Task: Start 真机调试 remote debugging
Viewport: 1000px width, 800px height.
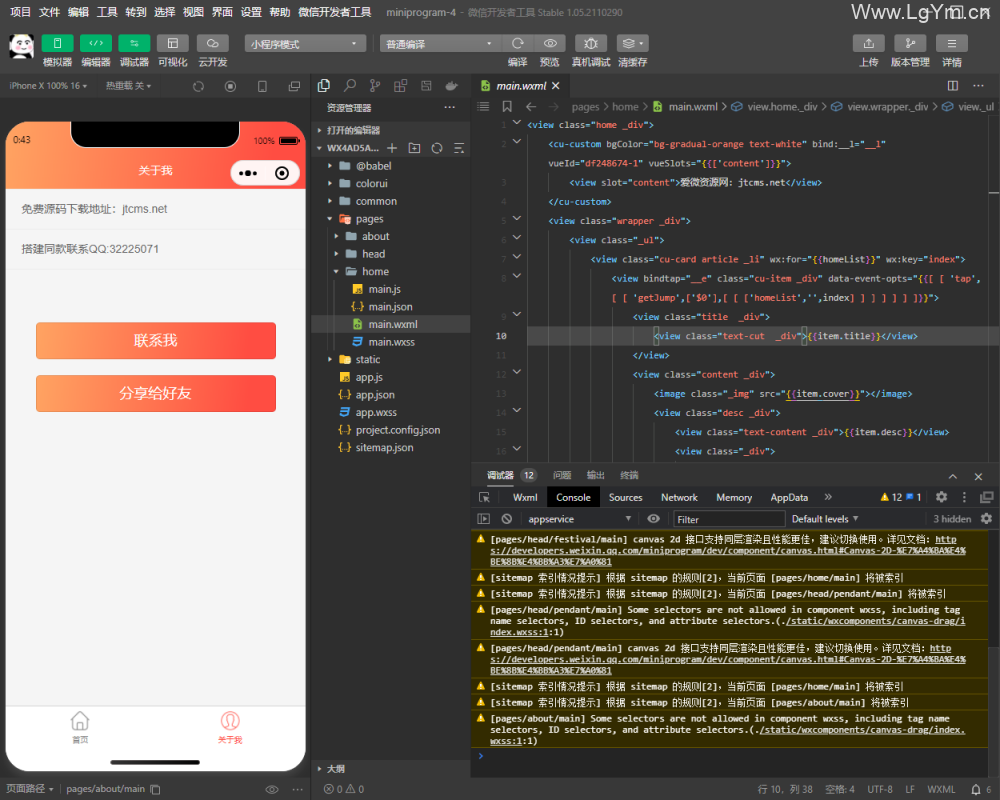Action: 591,43
